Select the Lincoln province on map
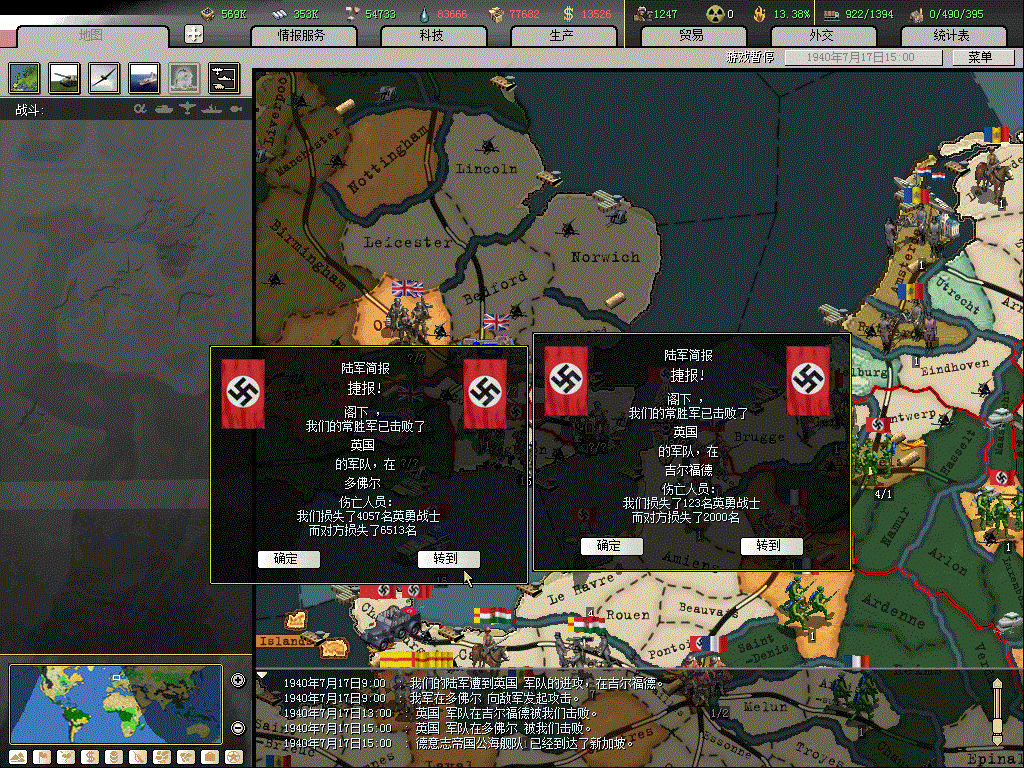 [487, 168]
